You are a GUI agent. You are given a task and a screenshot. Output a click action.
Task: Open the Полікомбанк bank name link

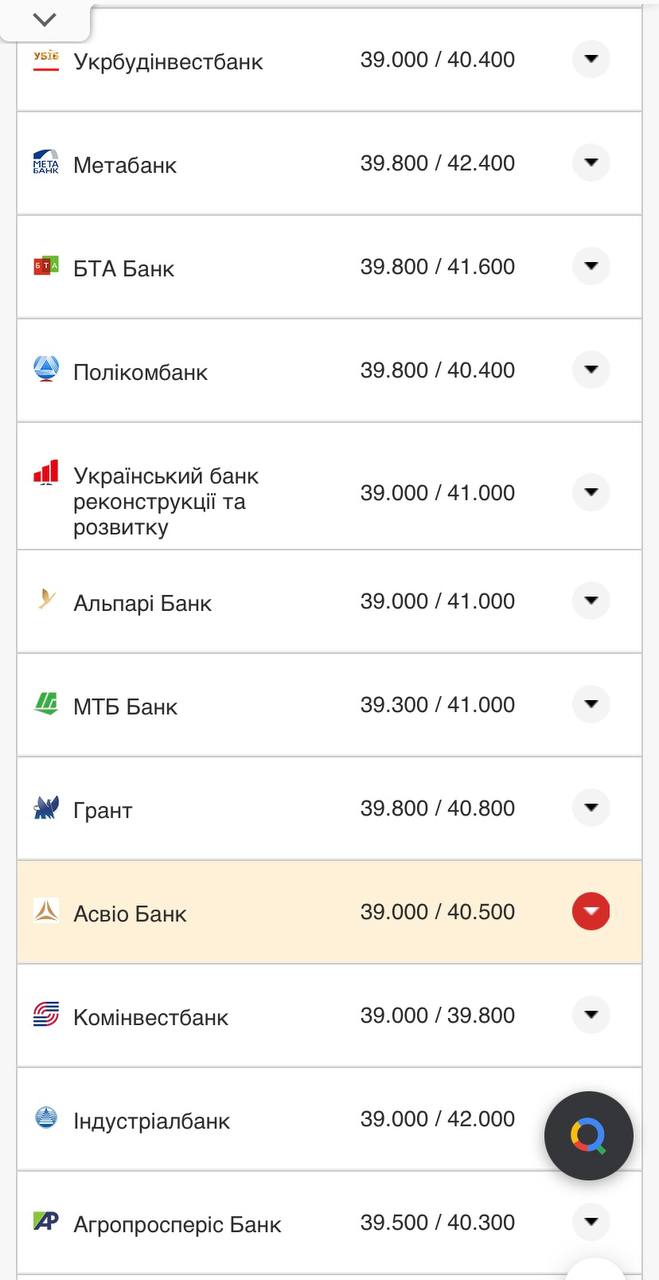140,372
